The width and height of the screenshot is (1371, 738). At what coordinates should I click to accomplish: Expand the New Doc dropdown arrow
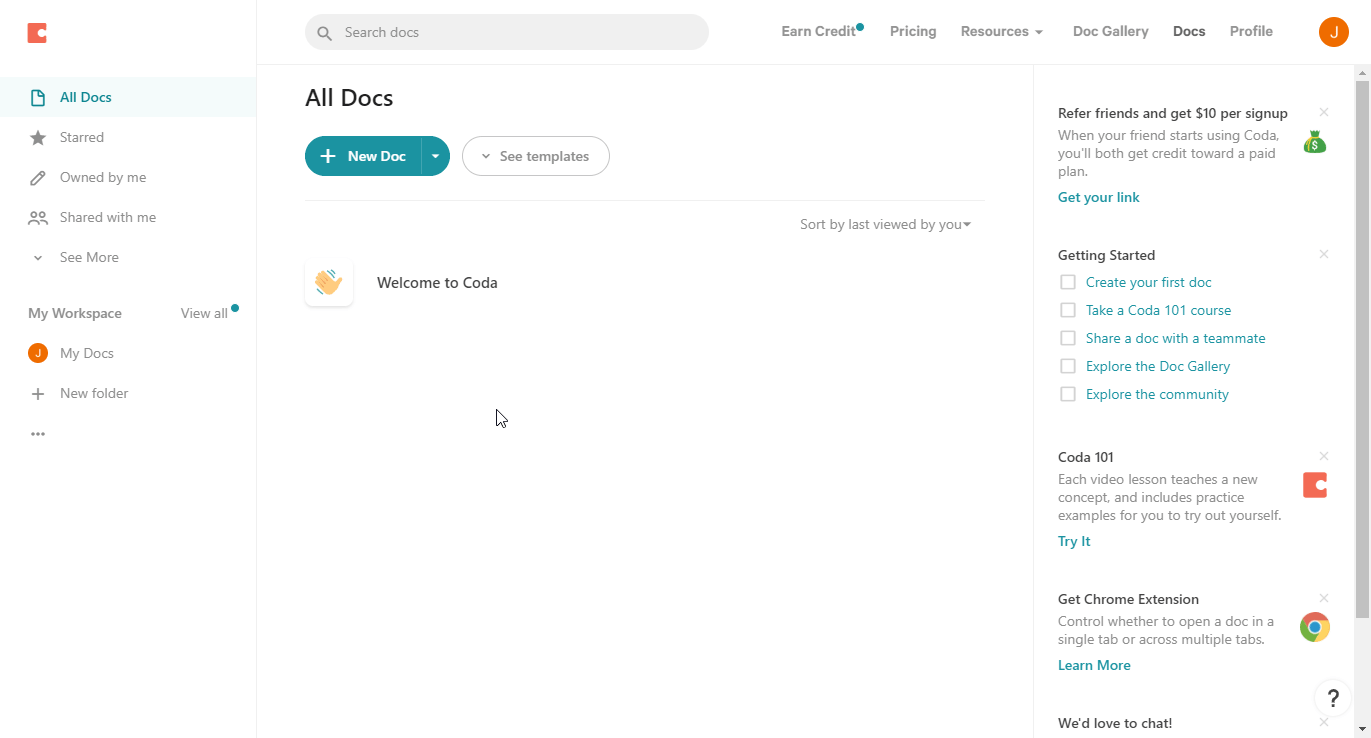(436, 156)
